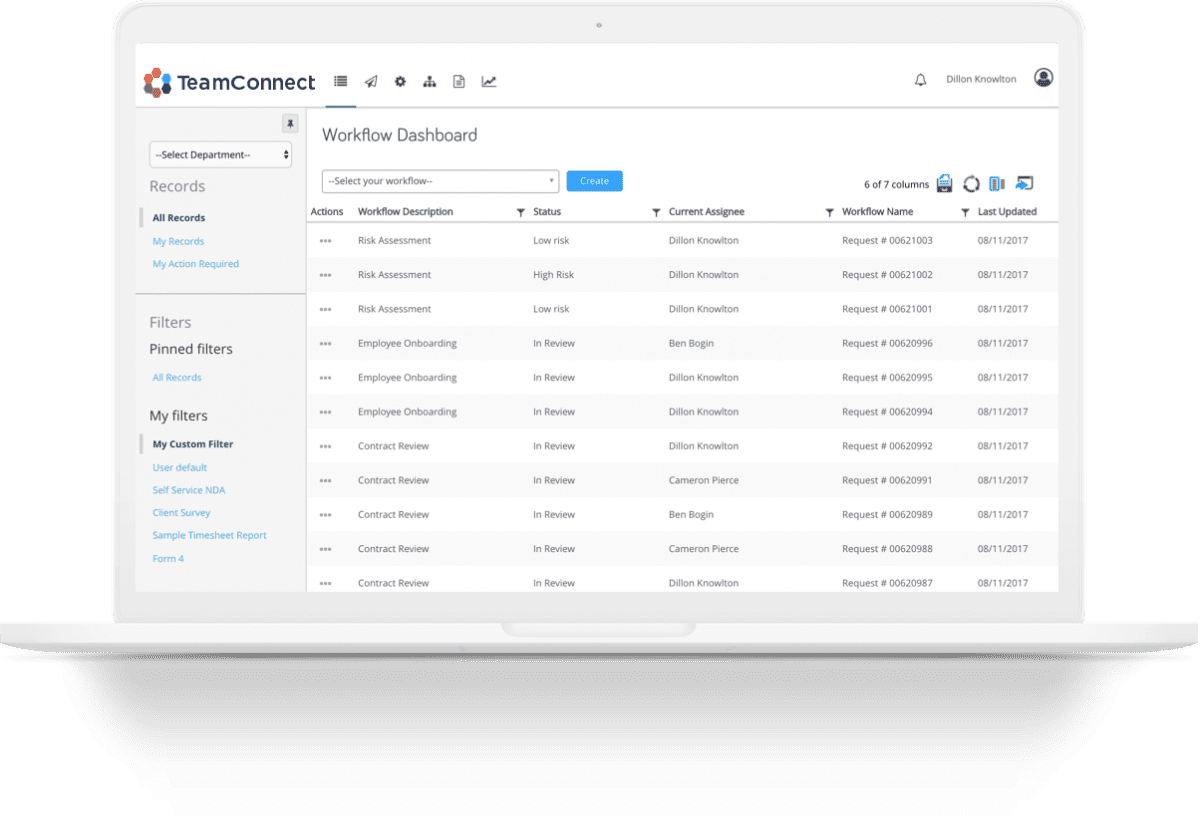
Task: Click the High Risk status cell
Action: click(x=553, y=275)
